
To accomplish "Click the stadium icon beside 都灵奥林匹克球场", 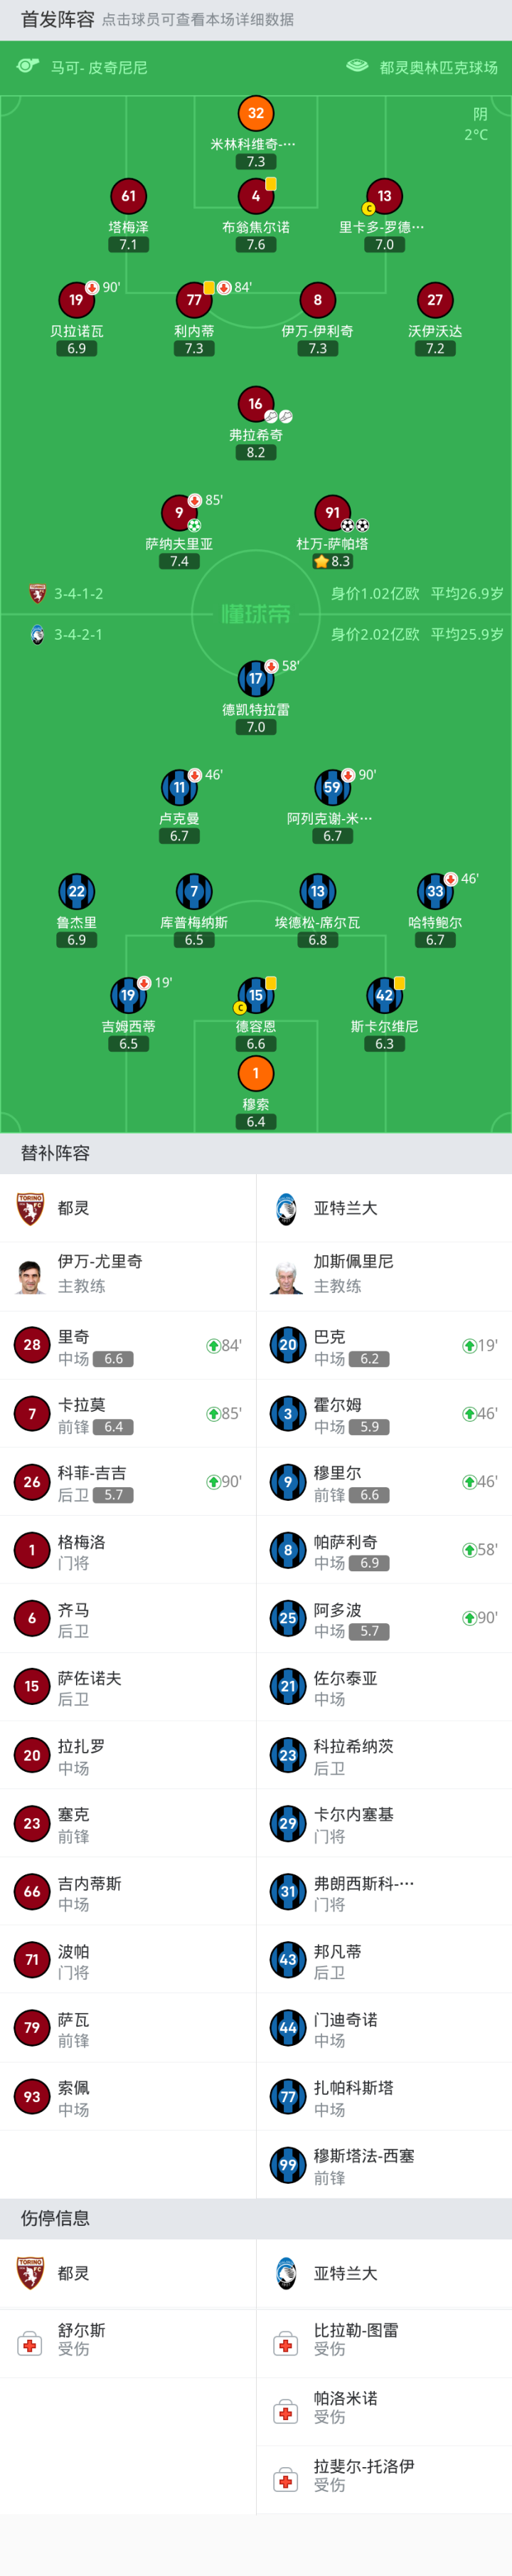I will tap(357, 66).
